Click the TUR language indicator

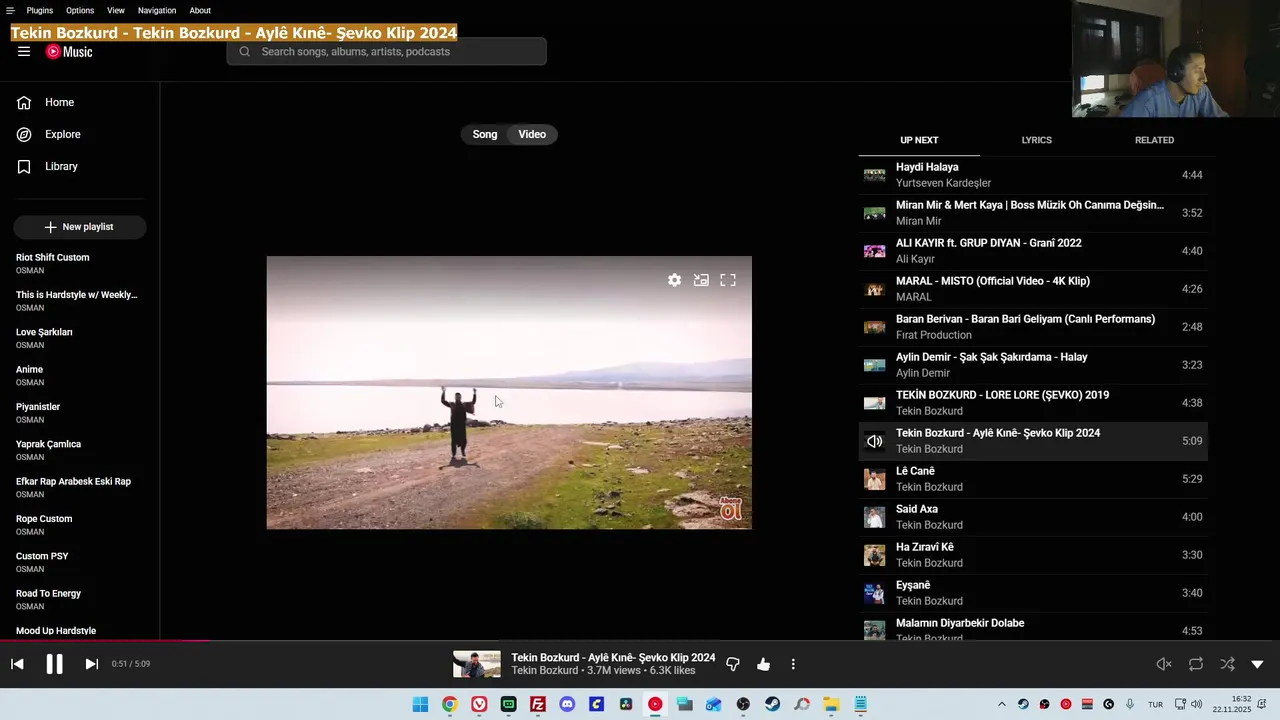tap(1155, 704)
